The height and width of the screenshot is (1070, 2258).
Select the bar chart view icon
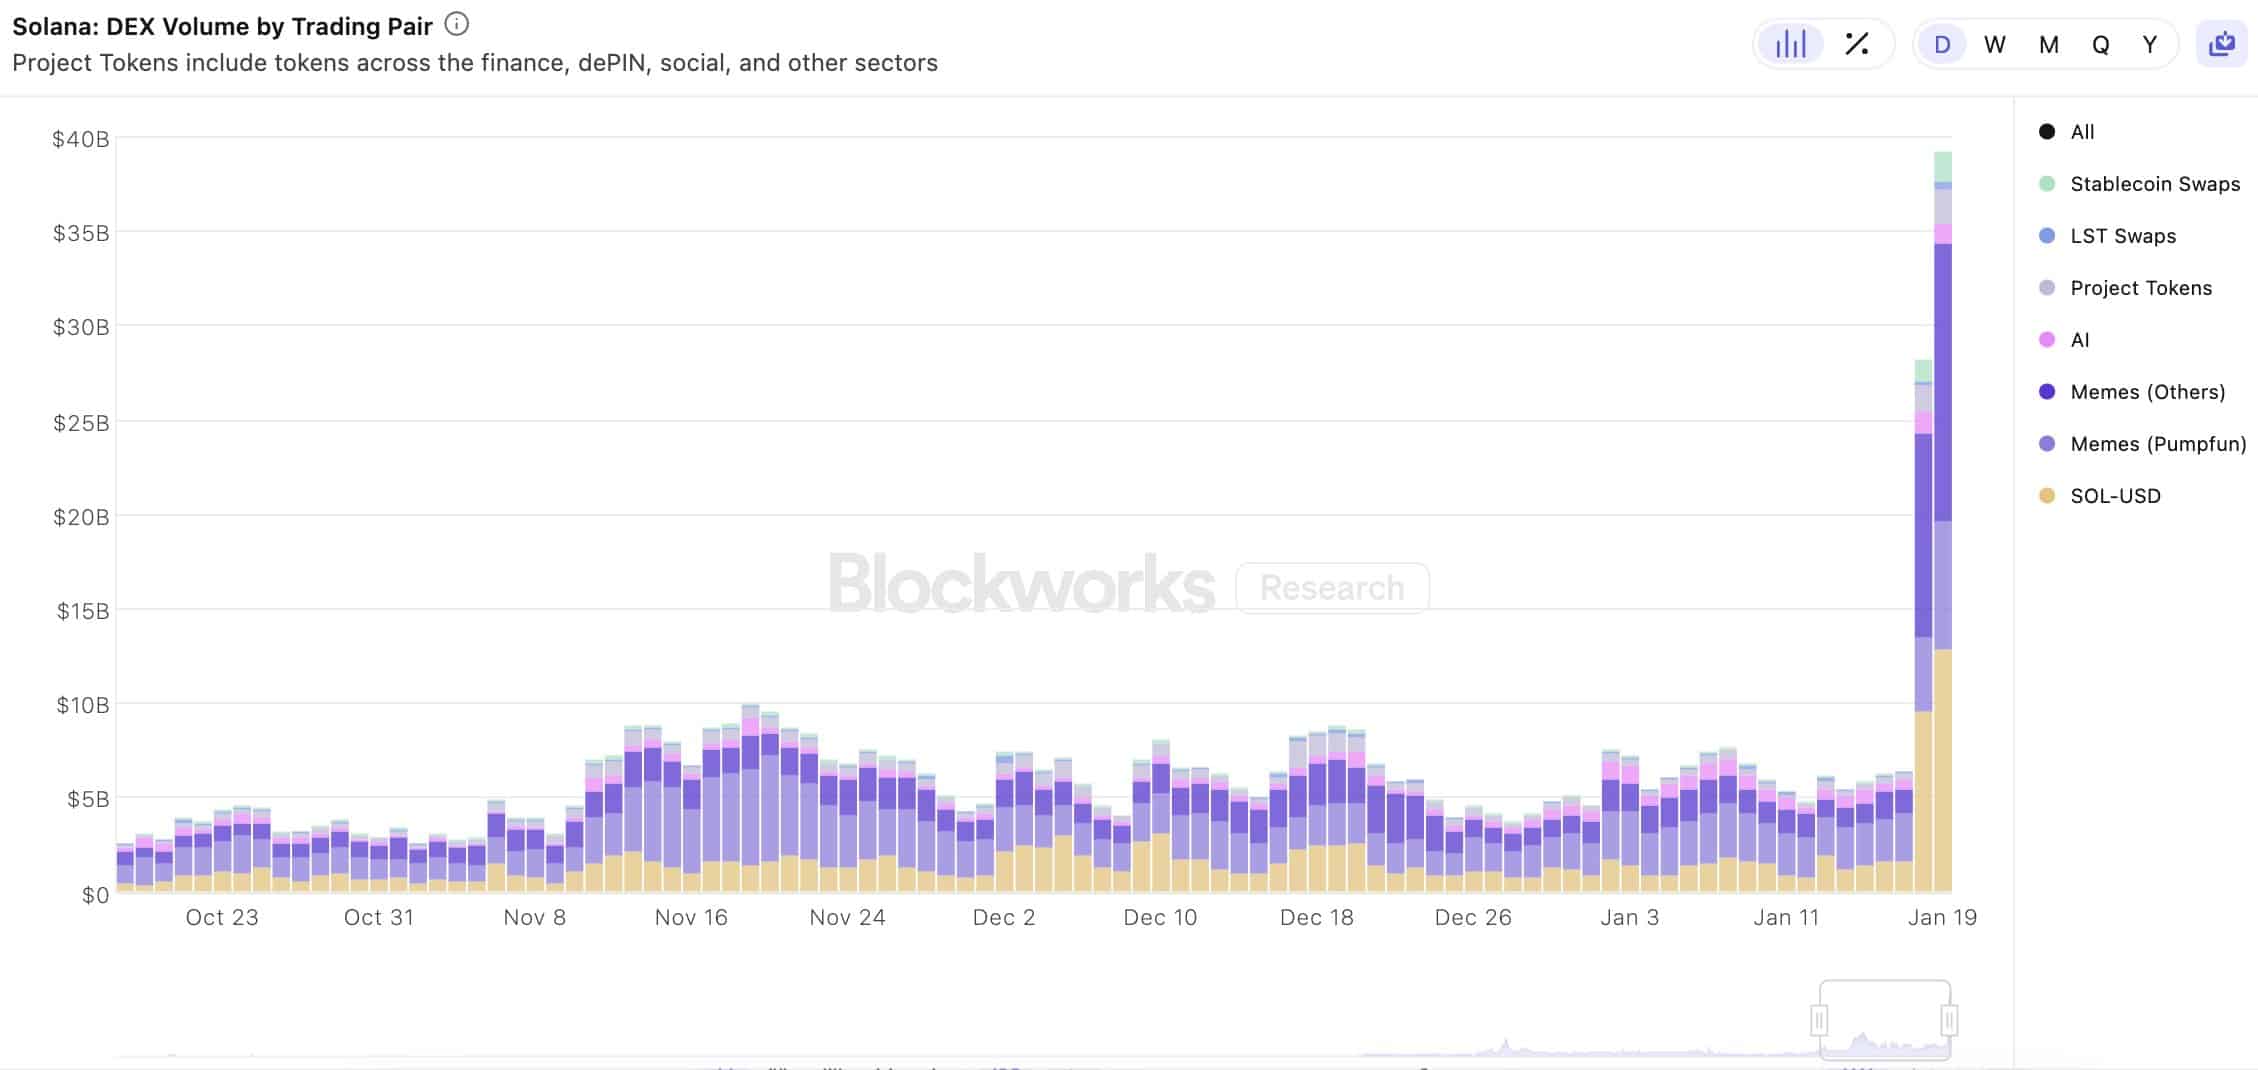click(x=1790, y=43)
